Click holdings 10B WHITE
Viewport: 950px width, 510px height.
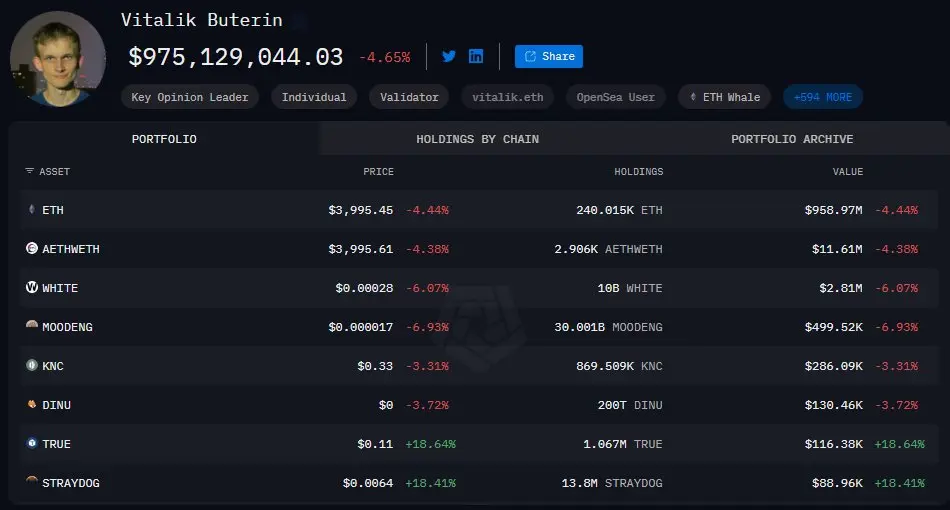point(630,288)
